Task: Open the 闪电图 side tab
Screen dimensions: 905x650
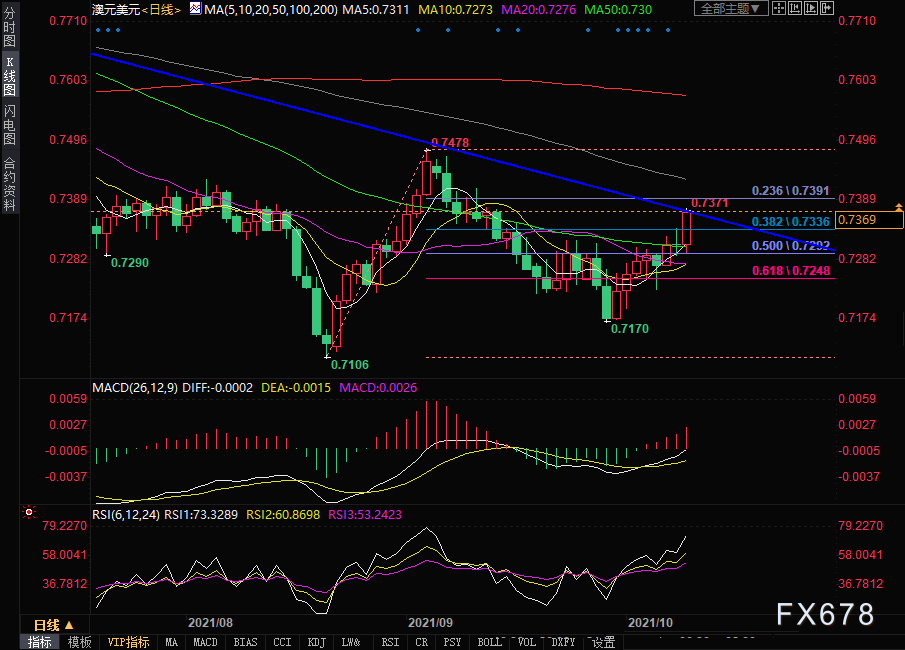Action: point(9,125)
